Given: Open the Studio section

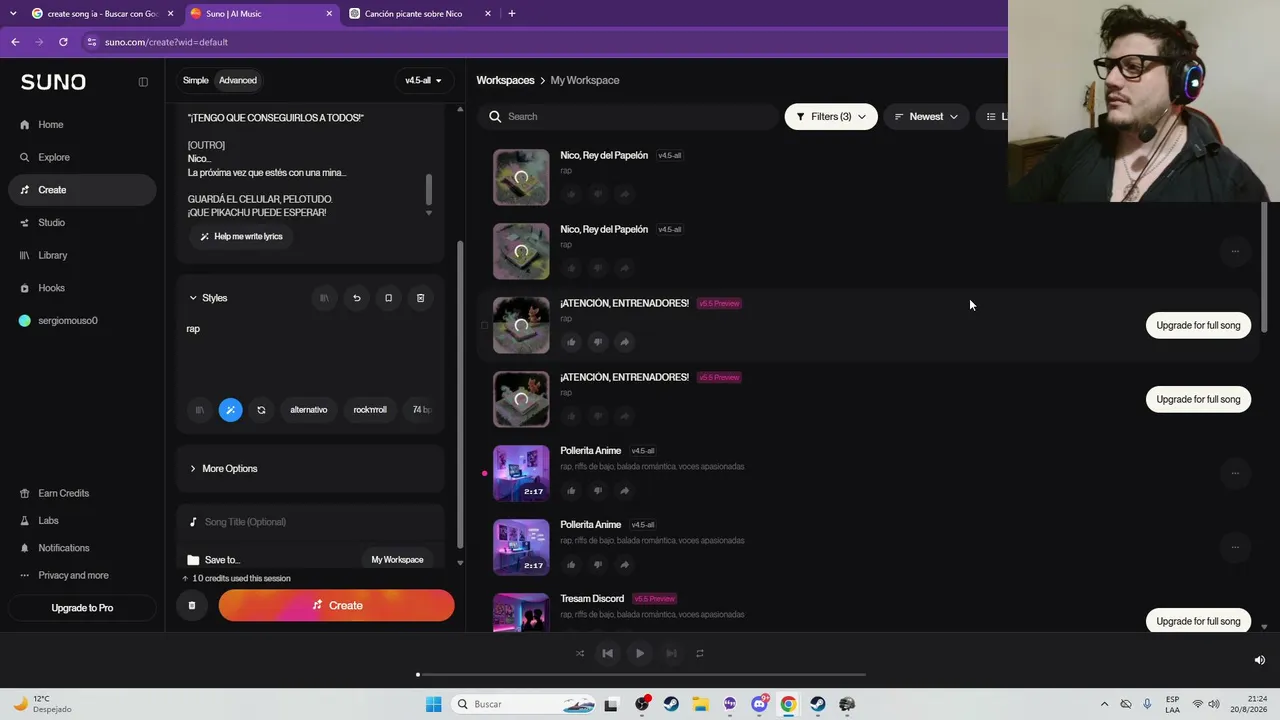Looking at the screenshot, I should 51,223.
